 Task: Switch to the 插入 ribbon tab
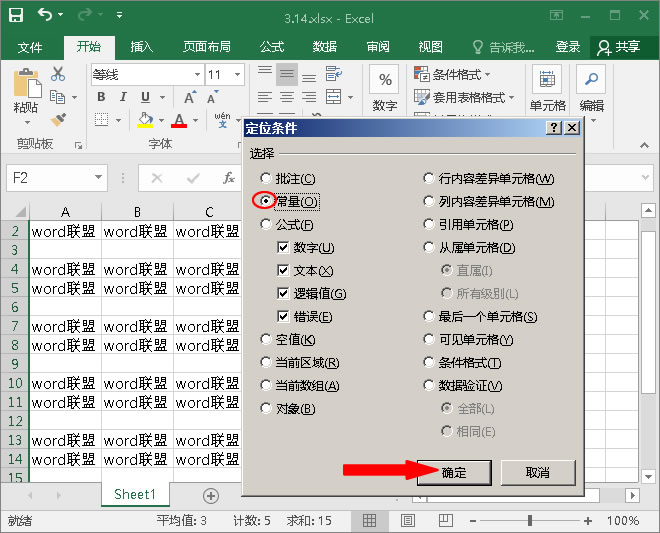[141, 47]
